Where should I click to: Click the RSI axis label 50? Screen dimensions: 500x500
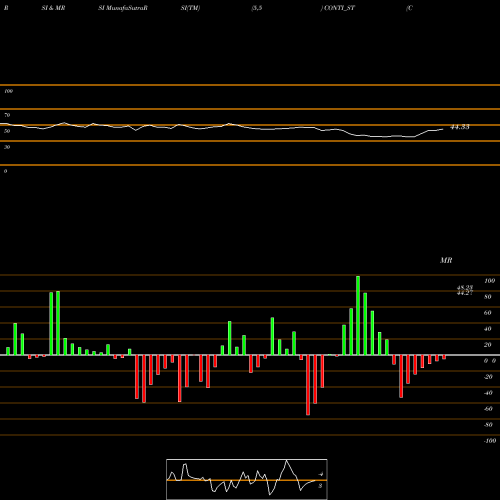pos(7,131)
